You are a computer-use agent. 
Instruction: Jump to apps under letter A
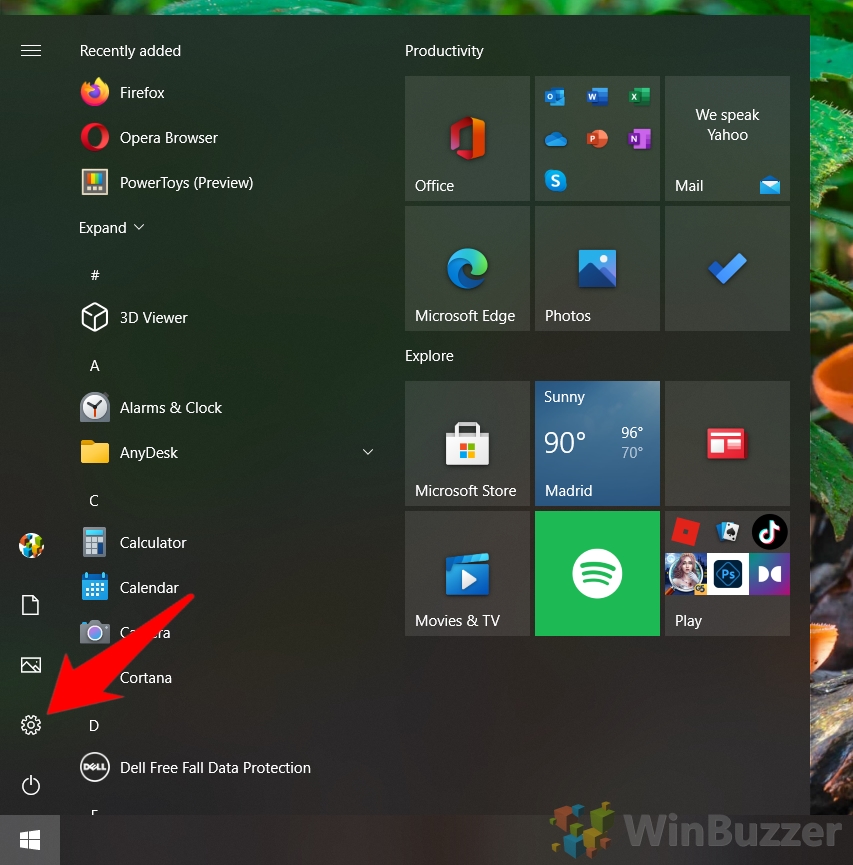point(94,366)
